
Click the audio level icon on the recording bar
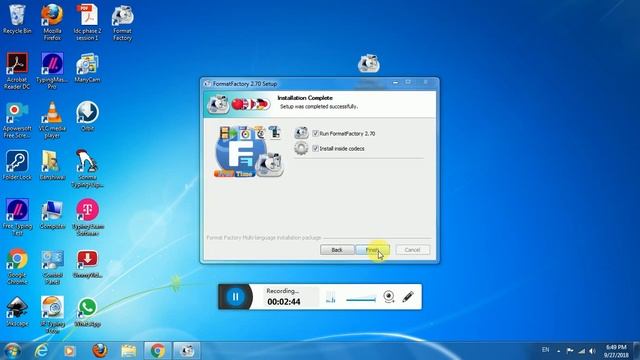331,298
